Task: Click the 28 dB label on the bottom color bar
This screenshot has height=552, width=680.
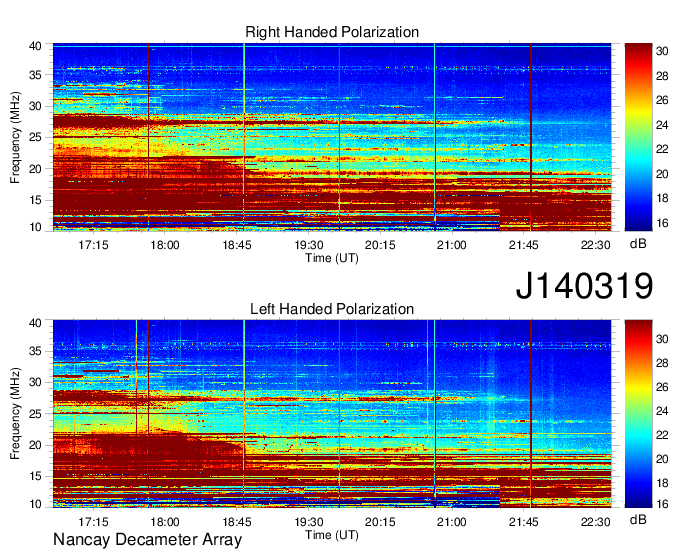Action: pyautogui.click(x=662, y=363)
